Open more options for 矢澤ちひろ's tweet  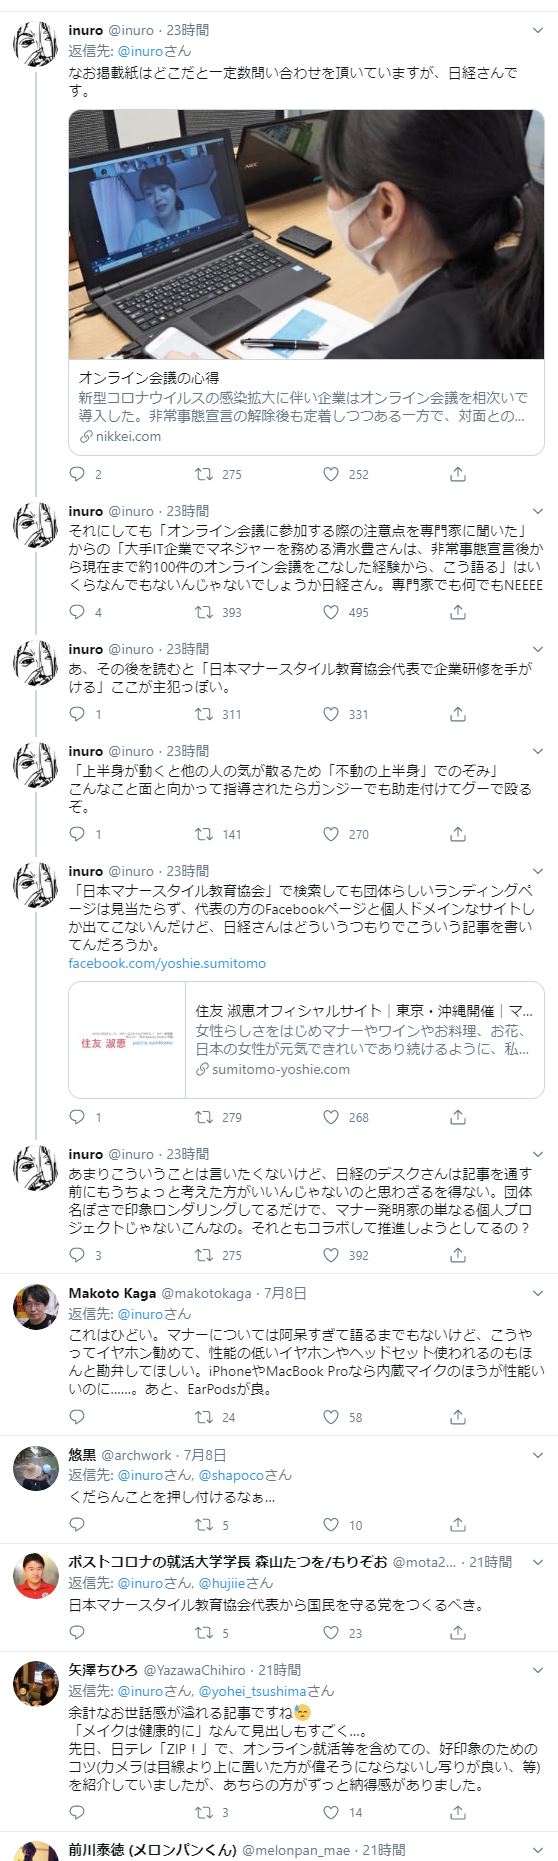[538, 1670]
